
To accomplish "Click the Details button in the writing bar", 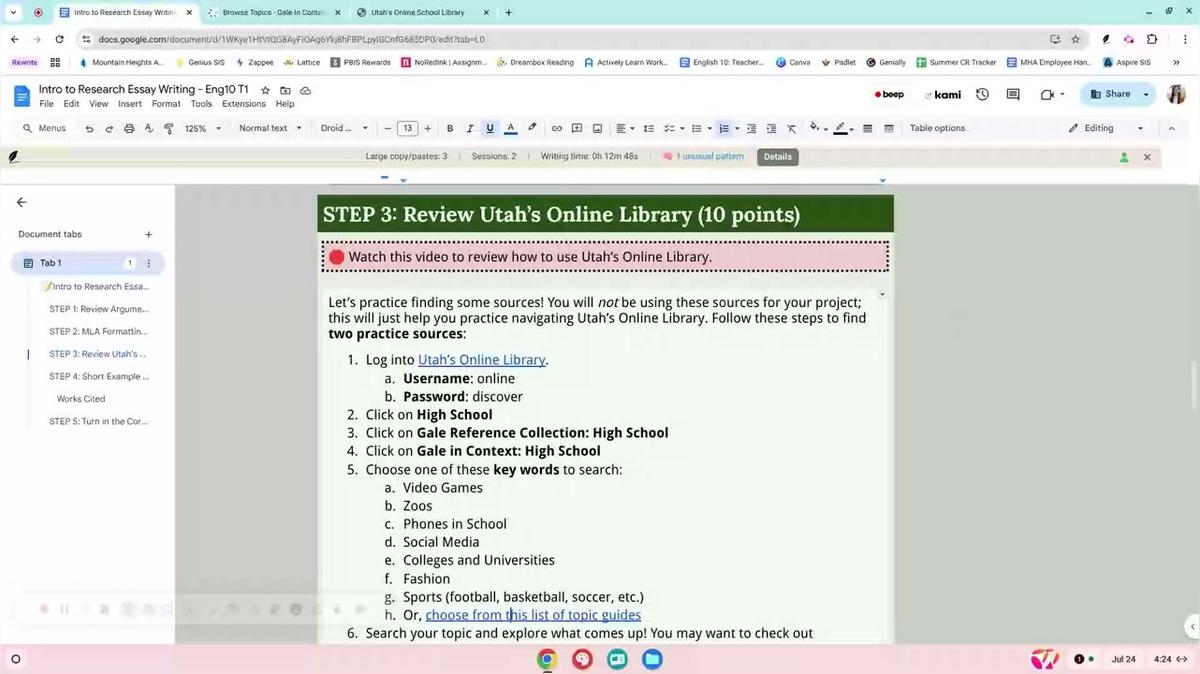I will 777,157.
